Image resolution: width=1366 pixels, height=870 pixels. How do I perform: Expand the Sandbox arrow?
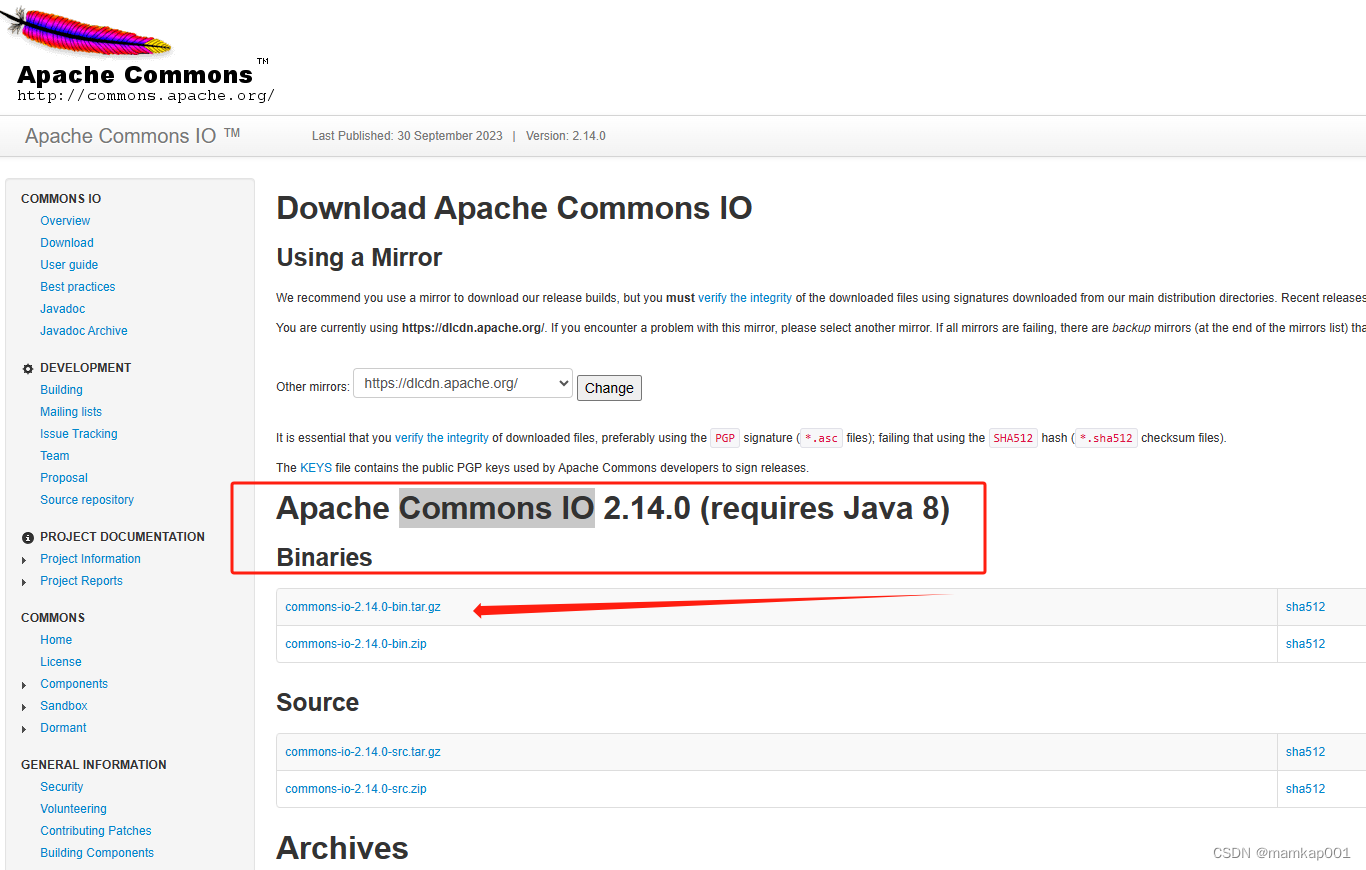(x=24, y=707)
